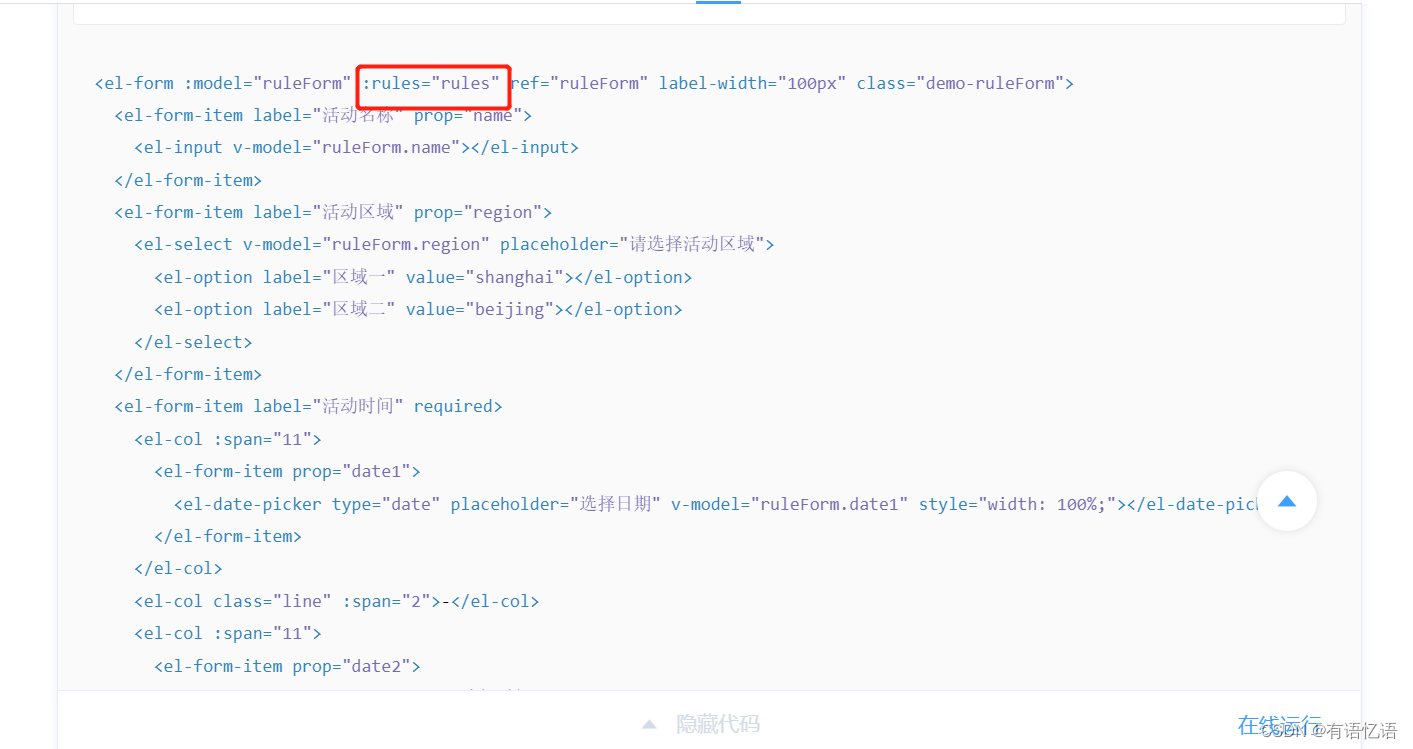Click the el-option value="shanghai" line

coord(423,277)
